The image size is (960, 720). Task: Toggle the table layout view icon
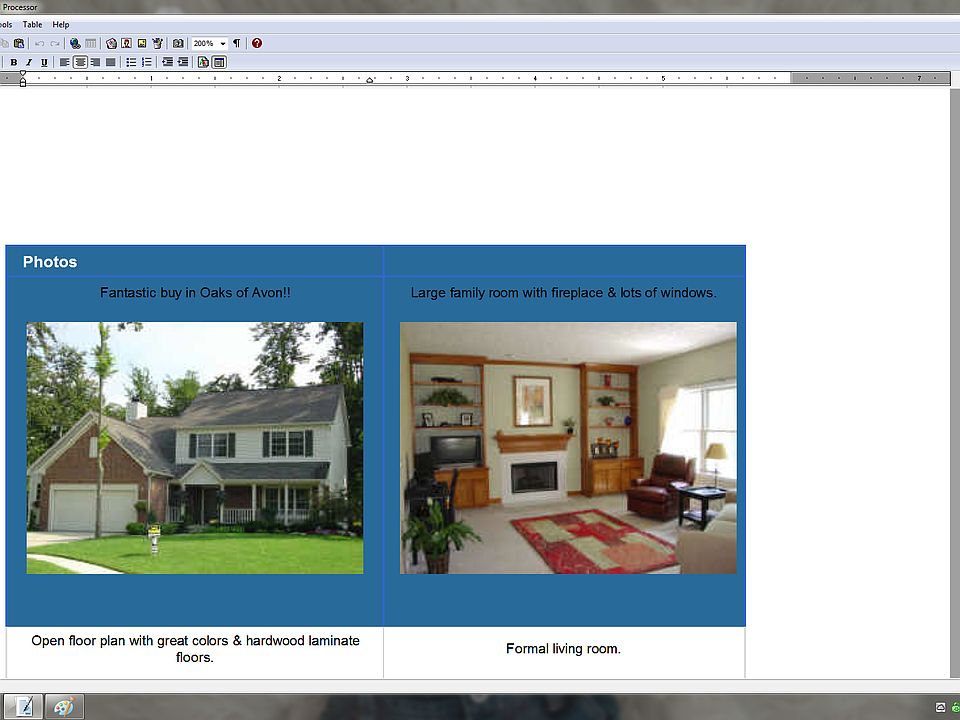pyautogui.click(x=219, y=62)
